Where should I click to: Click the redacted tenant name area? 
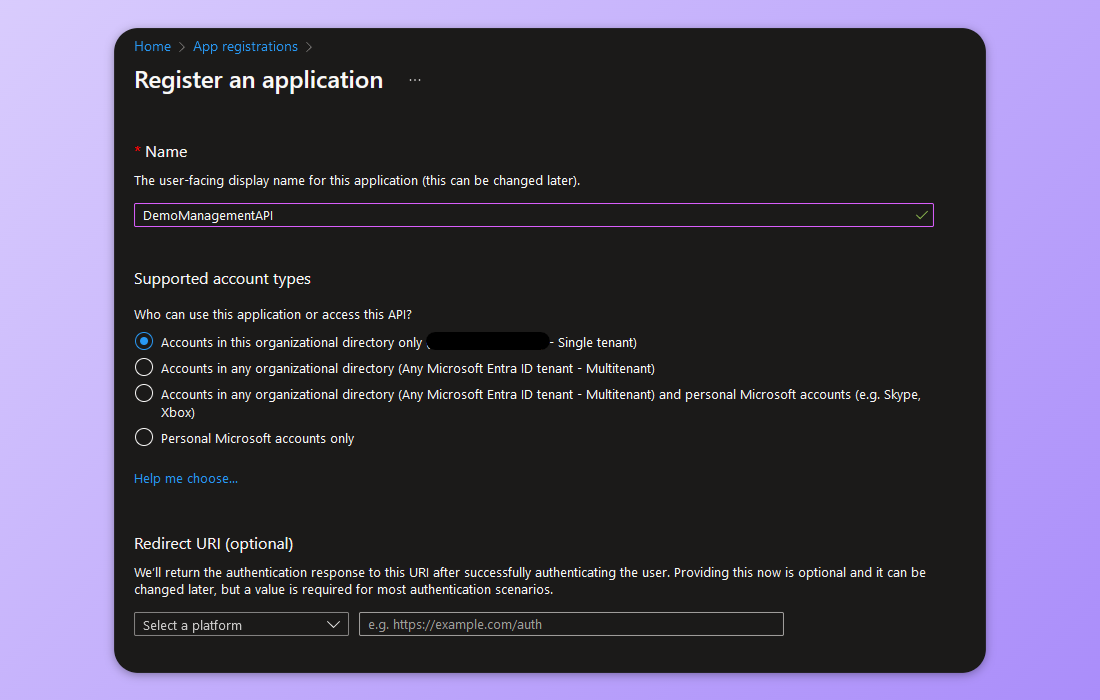[x=489, y=340]
